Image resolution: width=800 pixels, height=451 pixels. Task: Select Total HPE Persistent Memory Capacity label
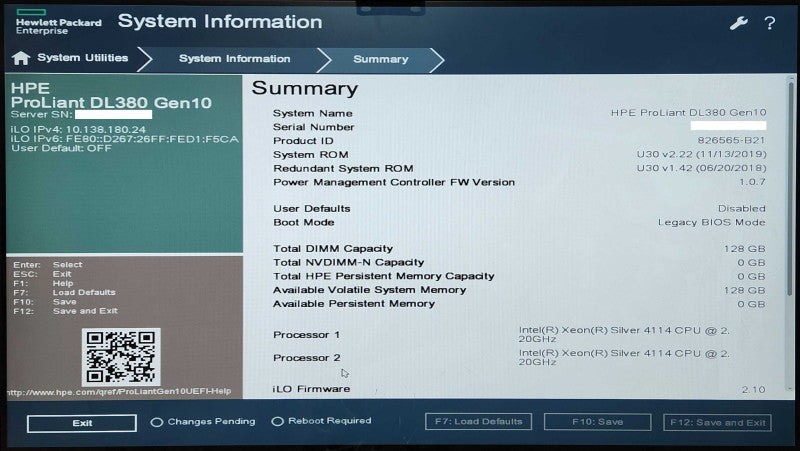pos(384,276)
